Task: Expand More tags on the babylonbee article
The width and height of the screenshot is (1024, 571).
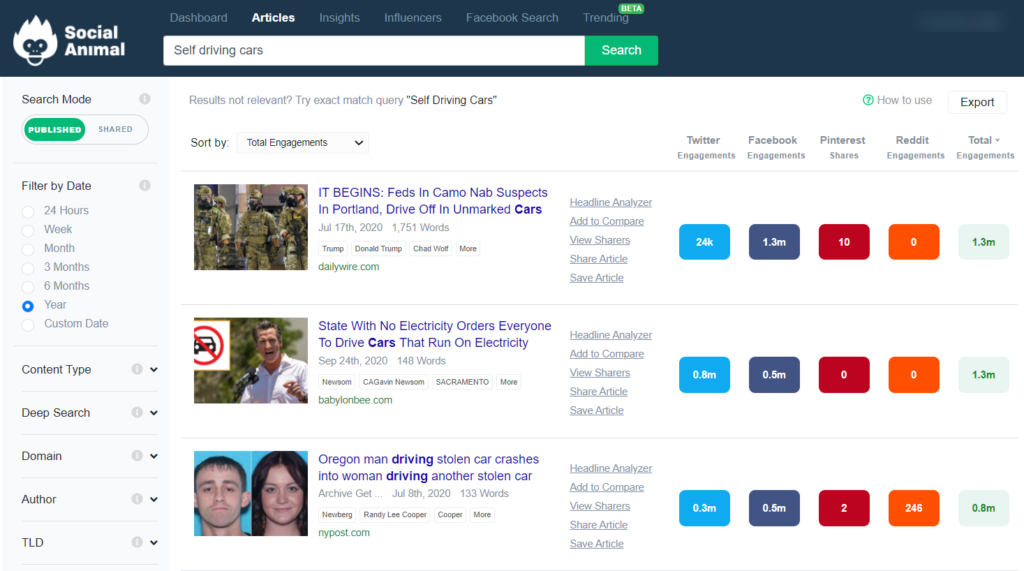Action: (x=509, y=382)
